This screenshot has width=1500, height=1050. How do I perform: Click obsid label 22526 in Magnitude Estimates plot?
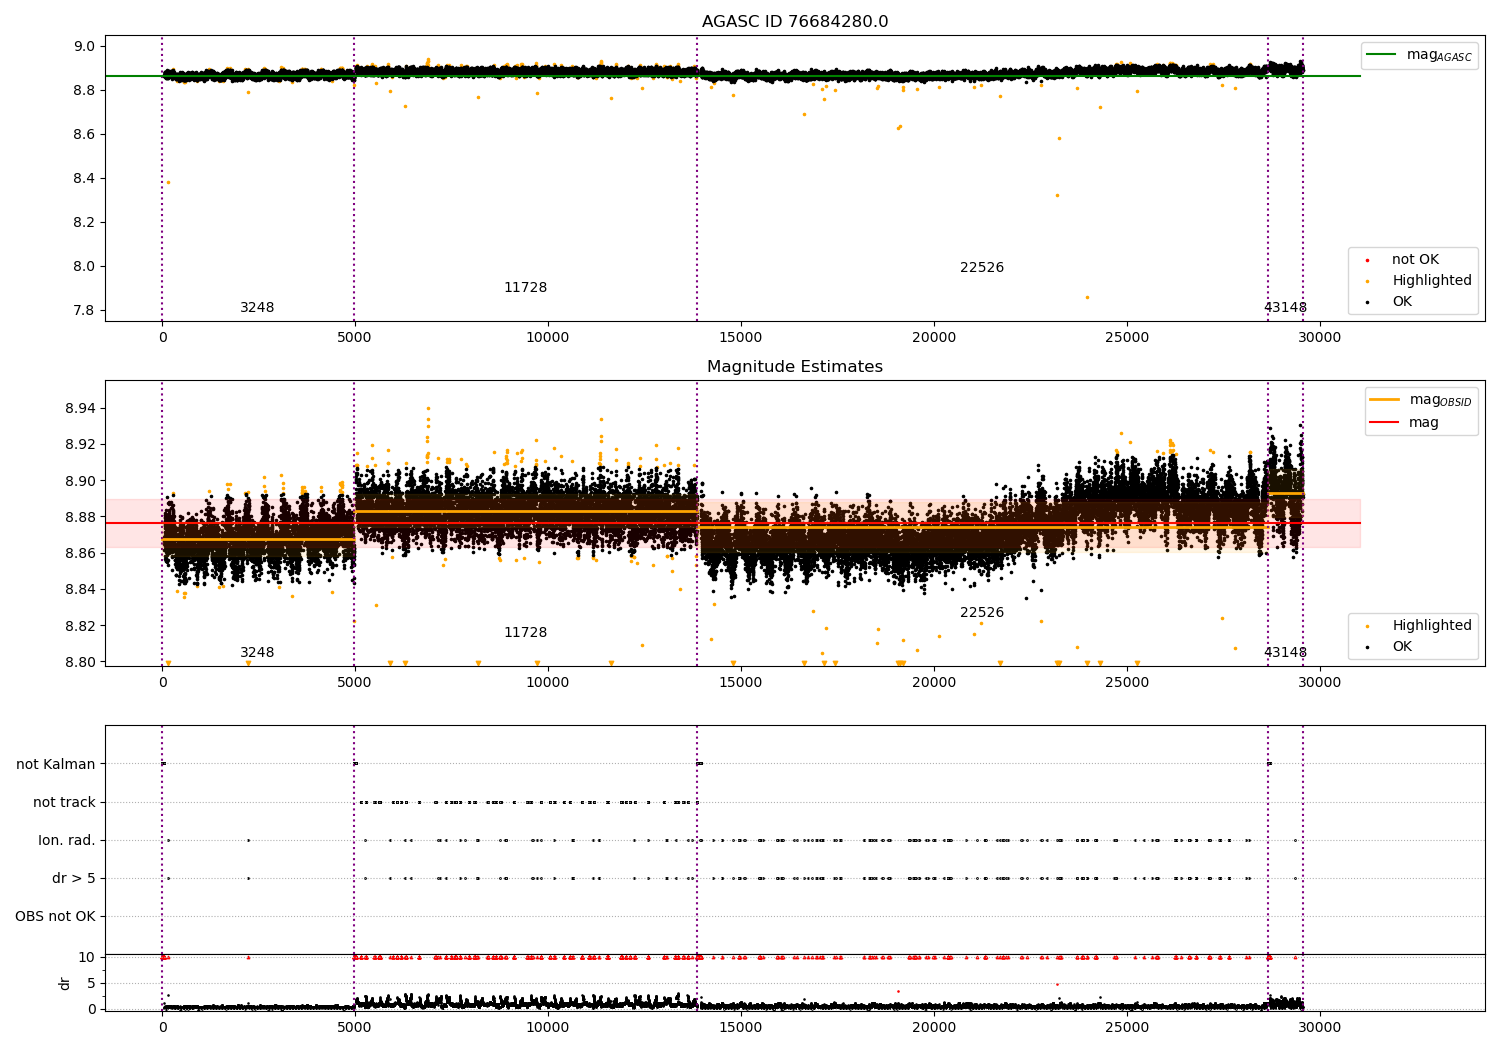[982, 613]
